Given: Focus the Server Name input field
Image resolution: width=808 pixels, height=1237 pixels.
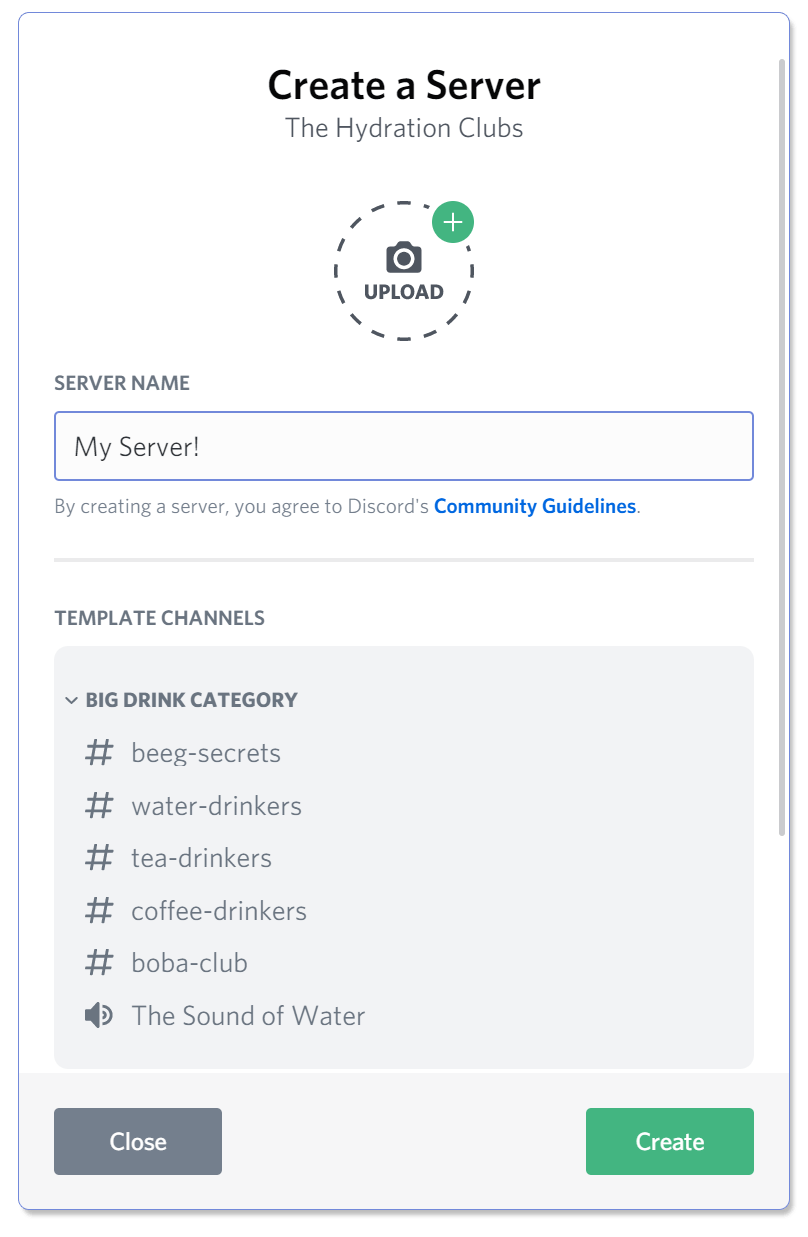Looking at the screenshot, I should click(404, 446).
